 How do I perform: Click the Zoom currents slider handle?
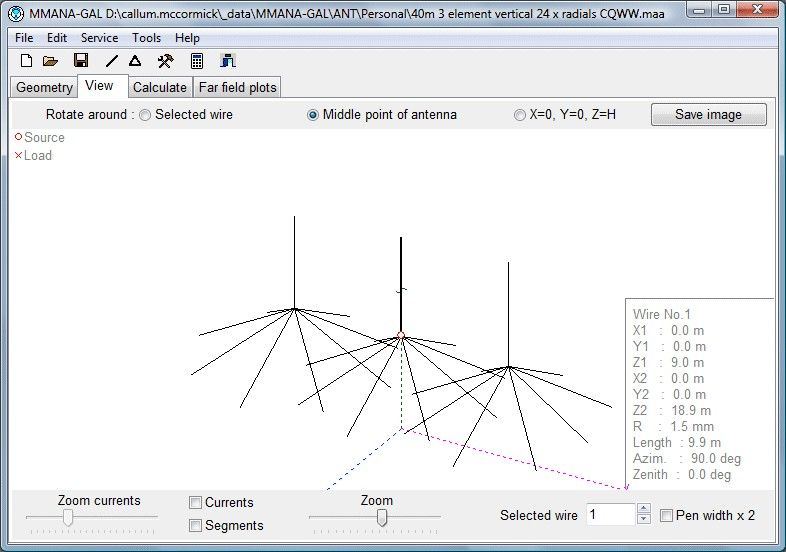tap(68, 517)
